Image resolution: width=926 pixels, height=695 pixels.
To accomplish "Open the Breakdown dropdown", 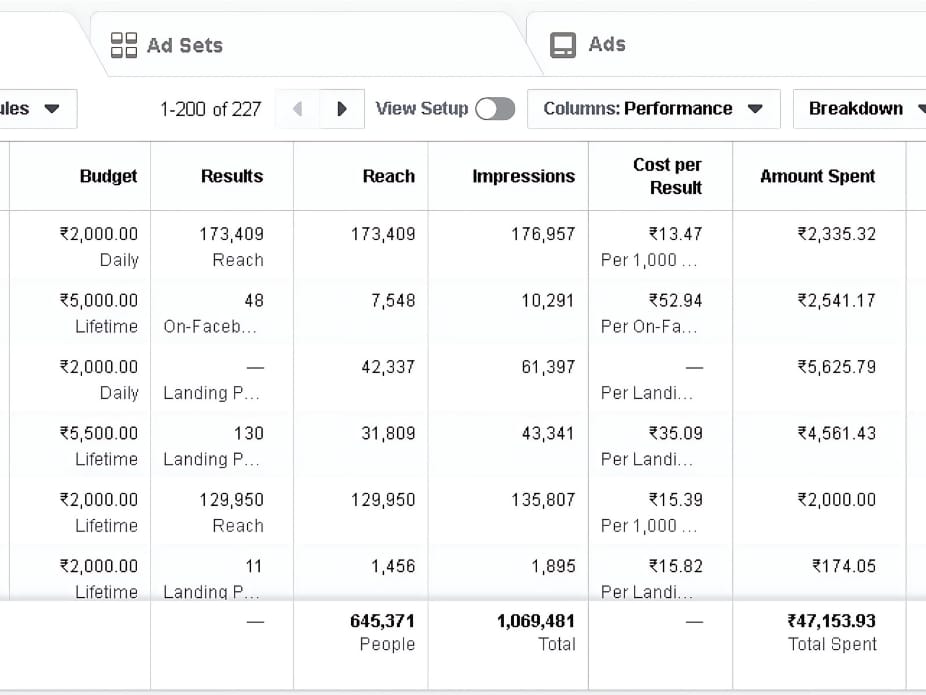I will 859,109.
